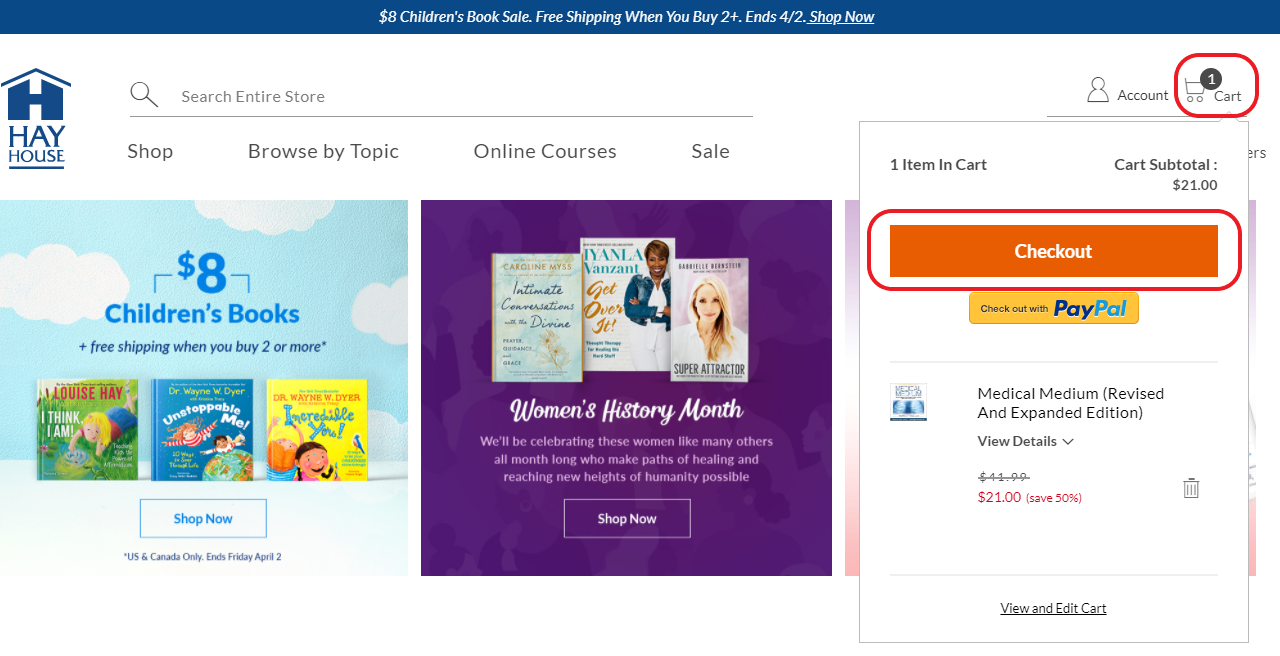The image size is (1280, 656).
Task: Click the cart item count badge
Action: (x=1211, y=79)
